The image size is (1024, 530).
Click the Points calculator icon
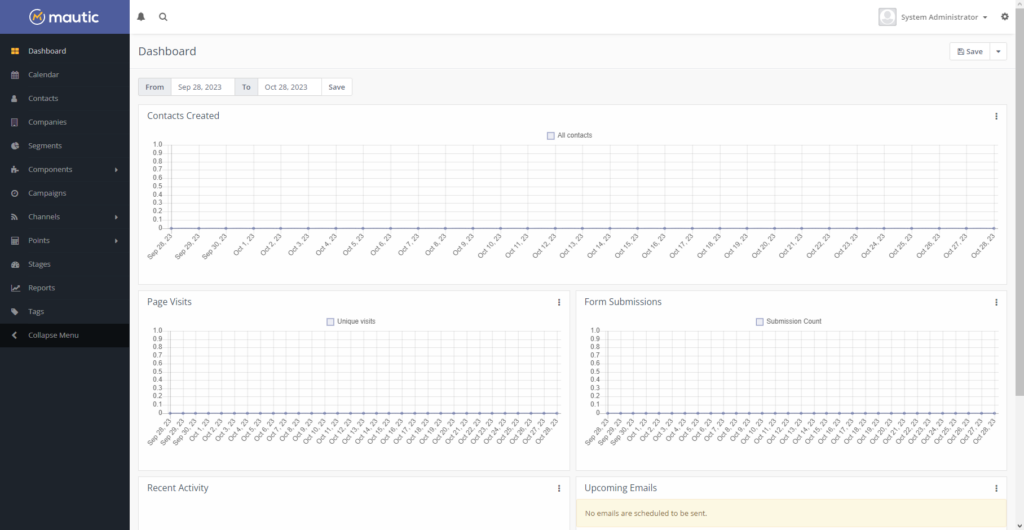tap(15, 241)
